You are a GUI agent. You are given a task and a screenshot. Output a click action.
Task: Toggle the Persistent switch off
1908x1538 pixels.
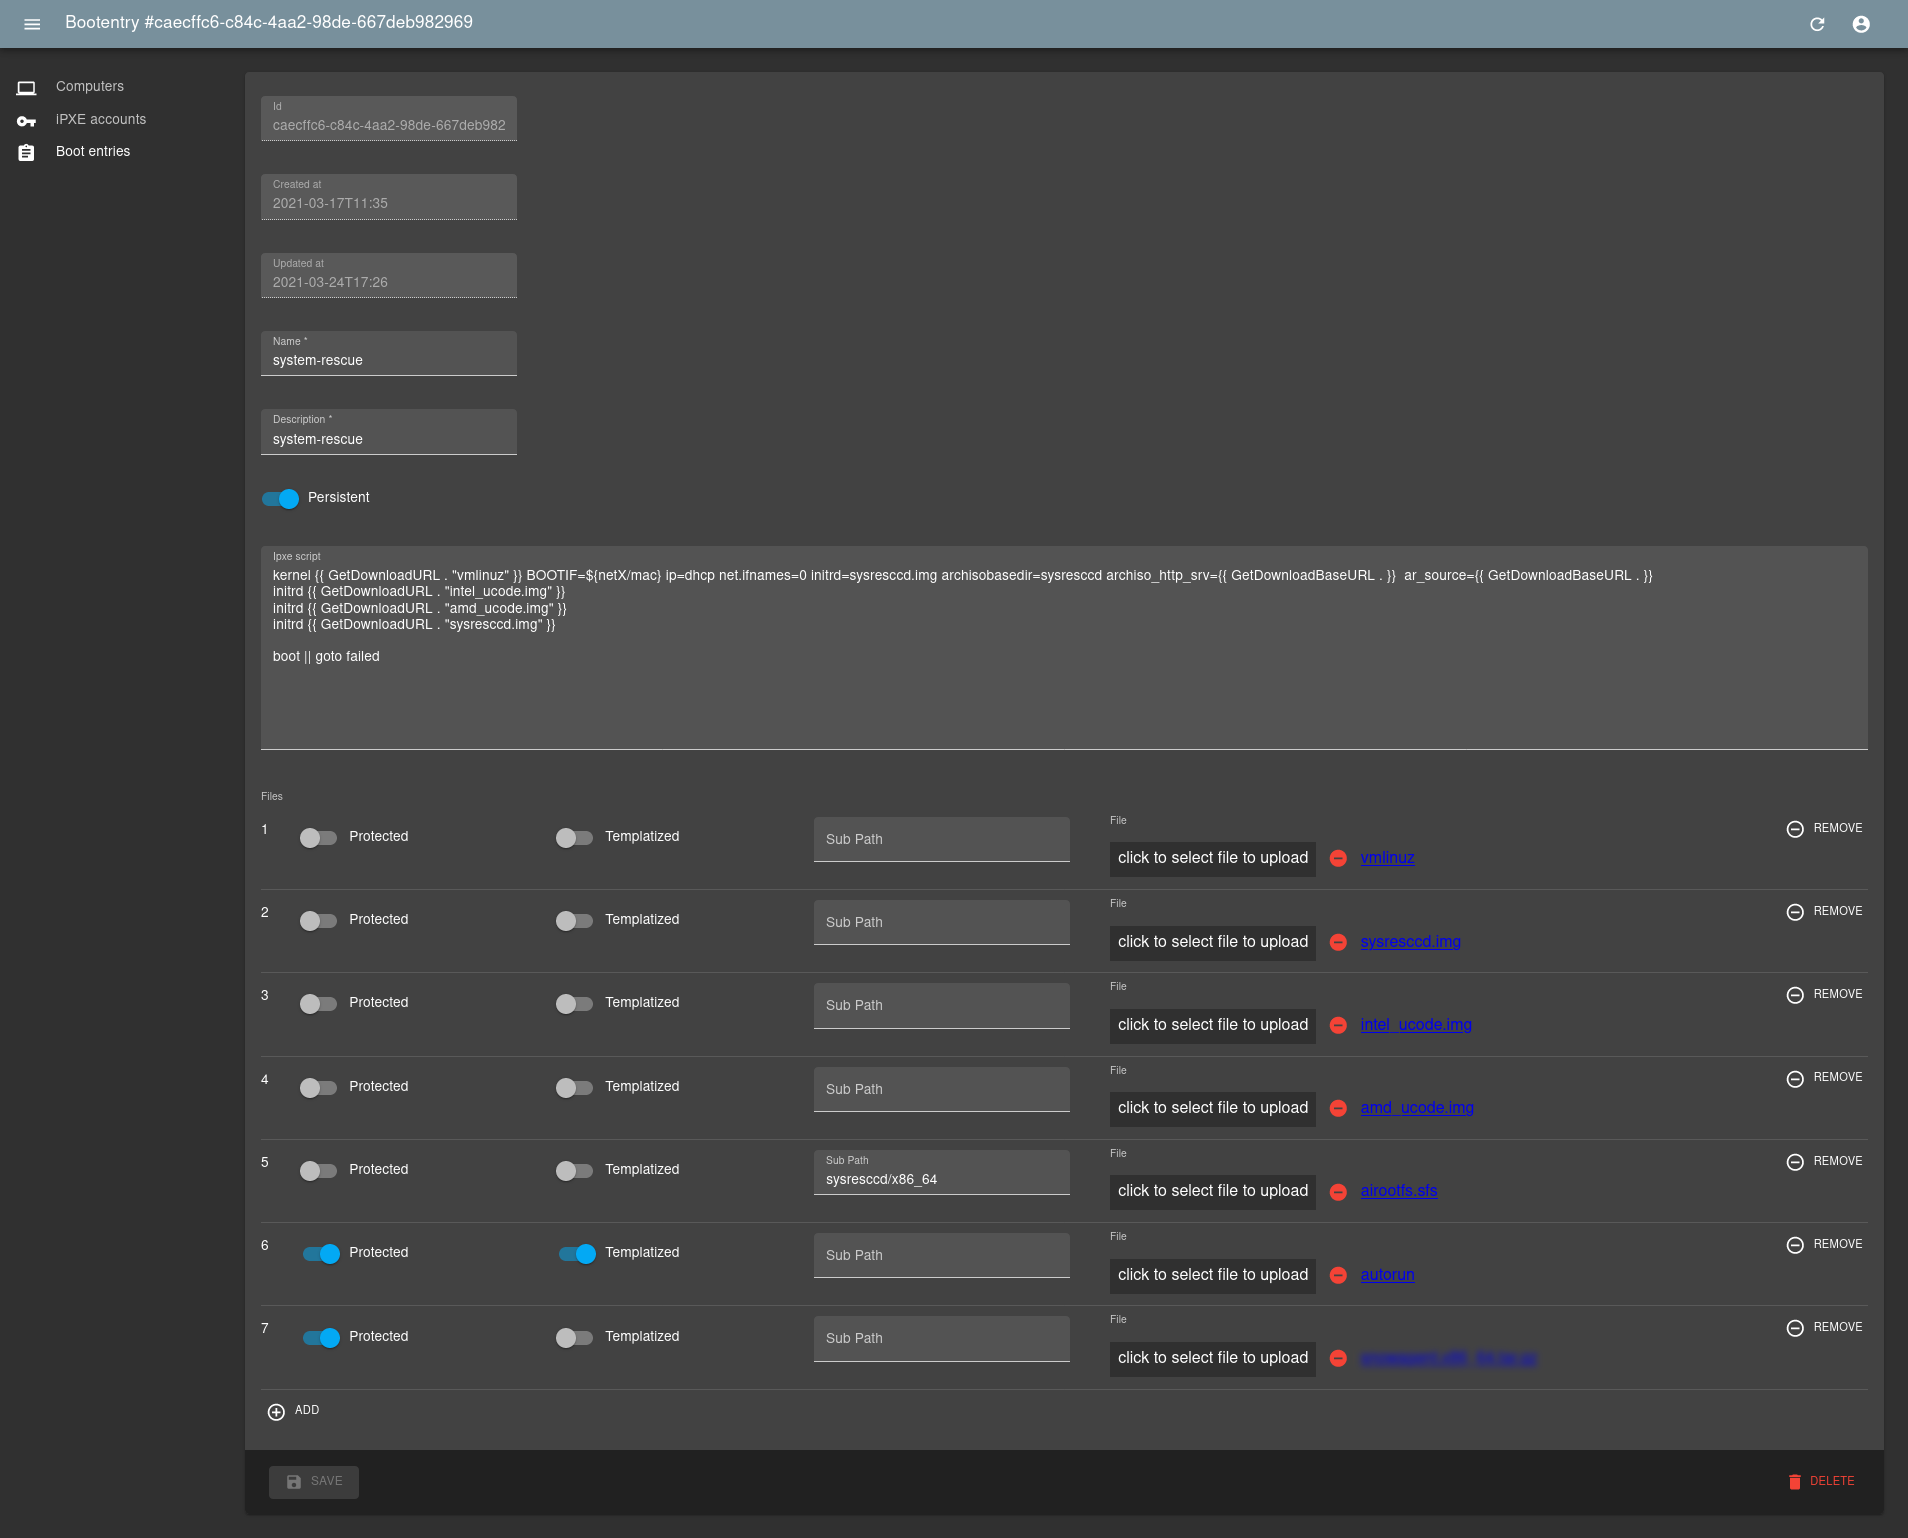[280, 499]
